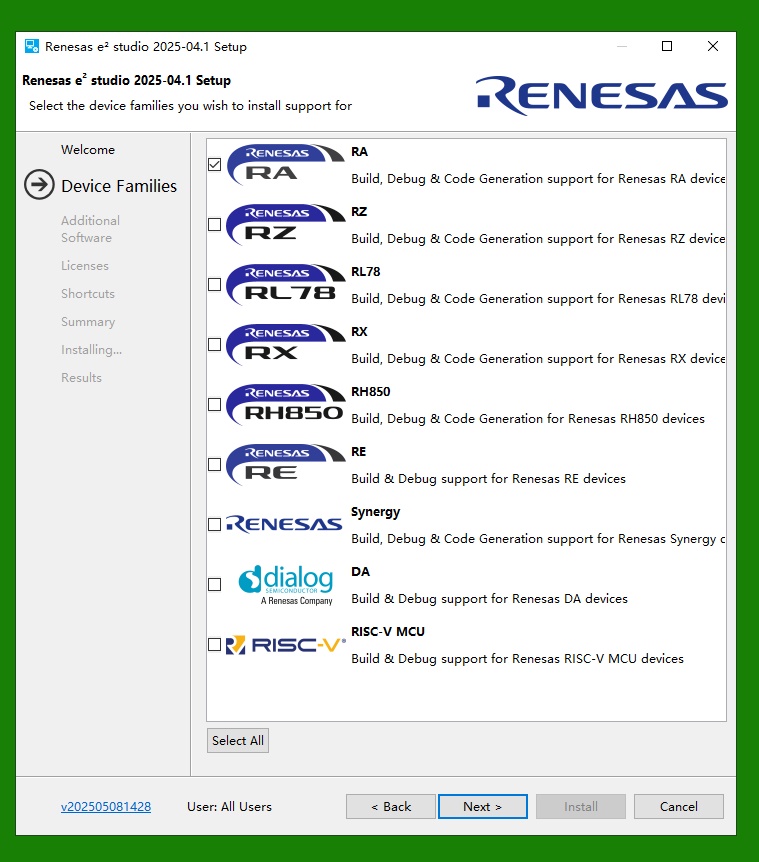Click the Synergy Renesas logo

click(284, 524)
